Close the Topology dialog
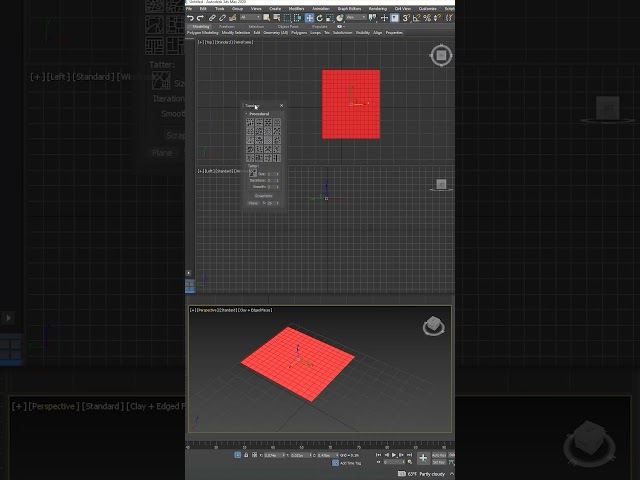 281,106
